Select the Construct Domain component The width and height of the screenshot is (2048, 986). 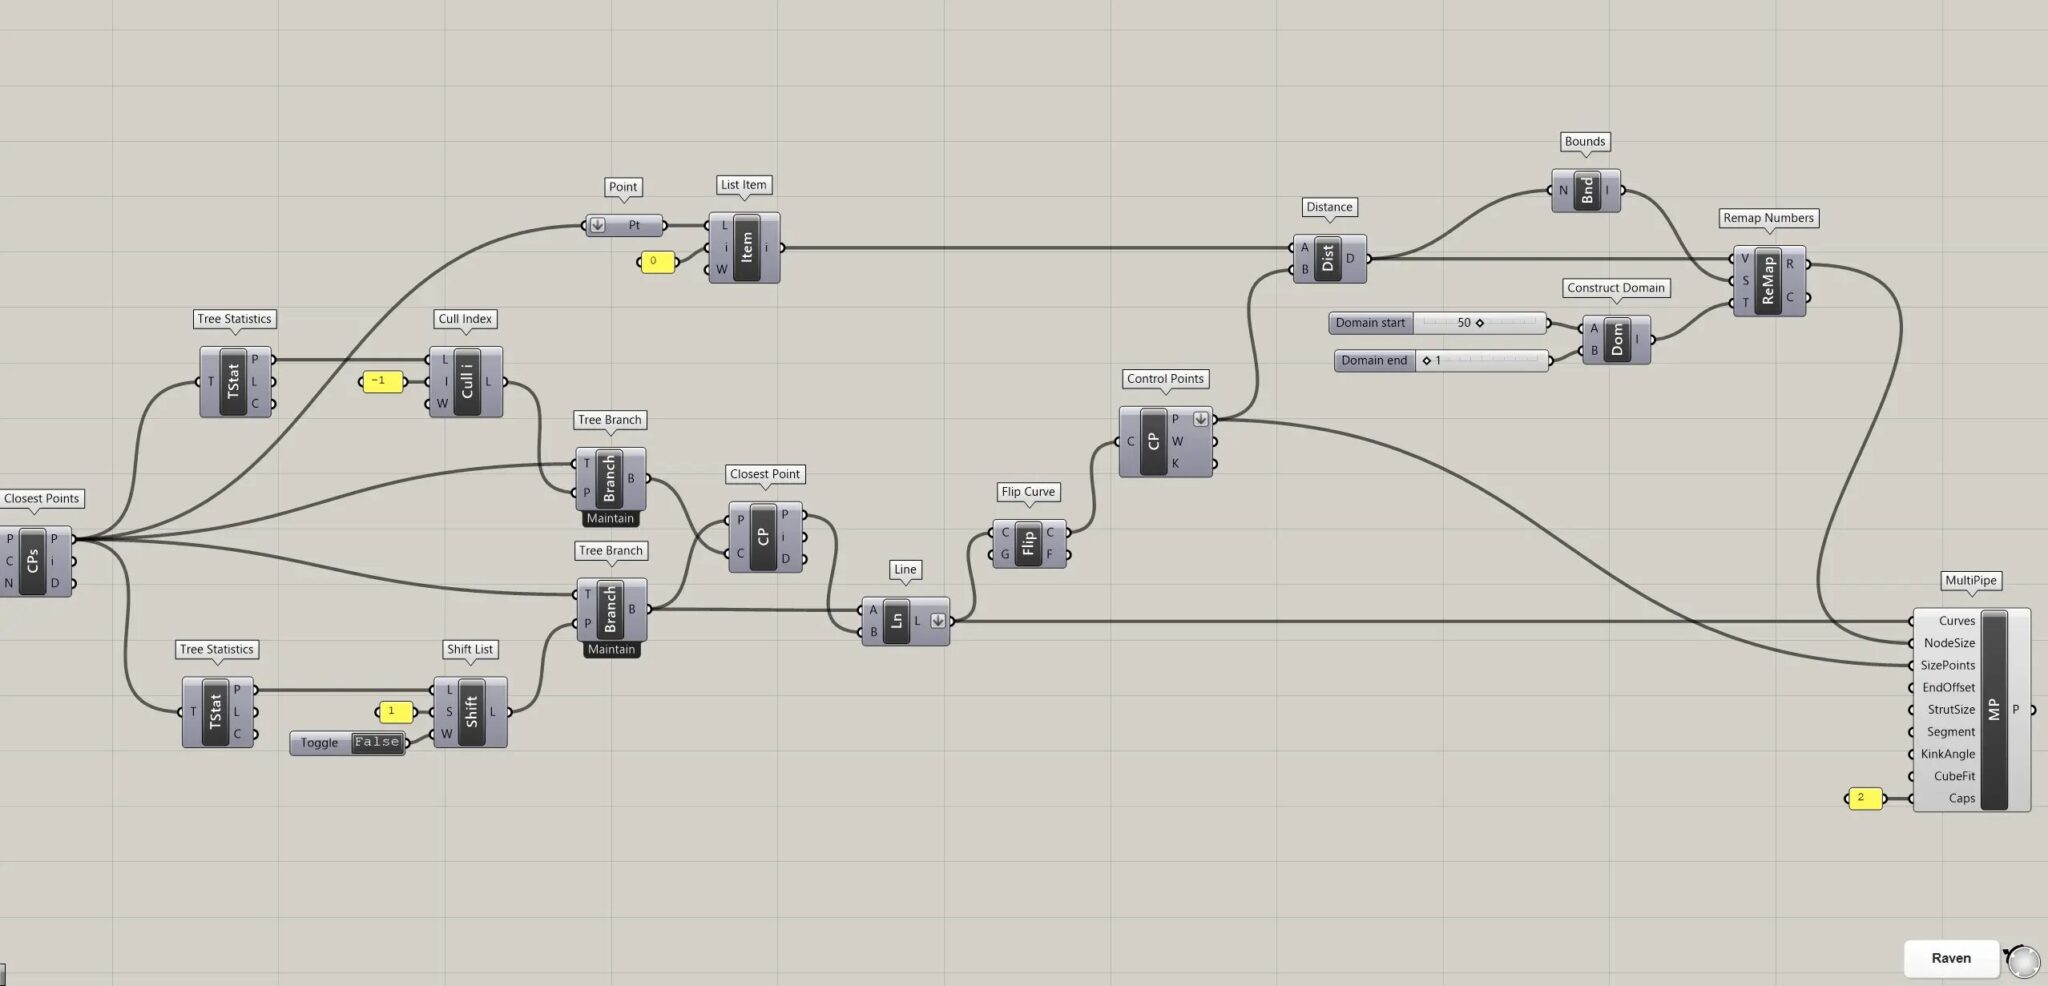tap(1616, 340)
